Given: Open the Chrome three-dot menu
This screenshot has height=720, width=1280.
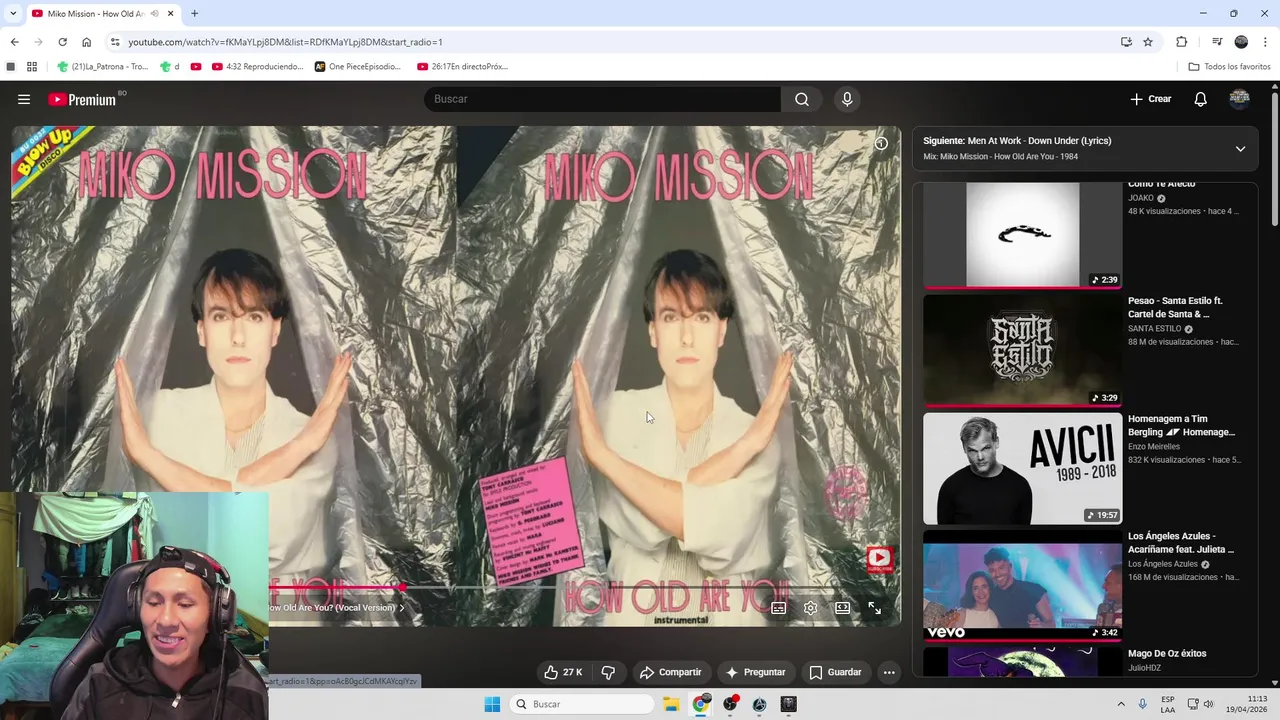Looking at the screenshot, I should pyautogui.click(x=1266, y=42).
